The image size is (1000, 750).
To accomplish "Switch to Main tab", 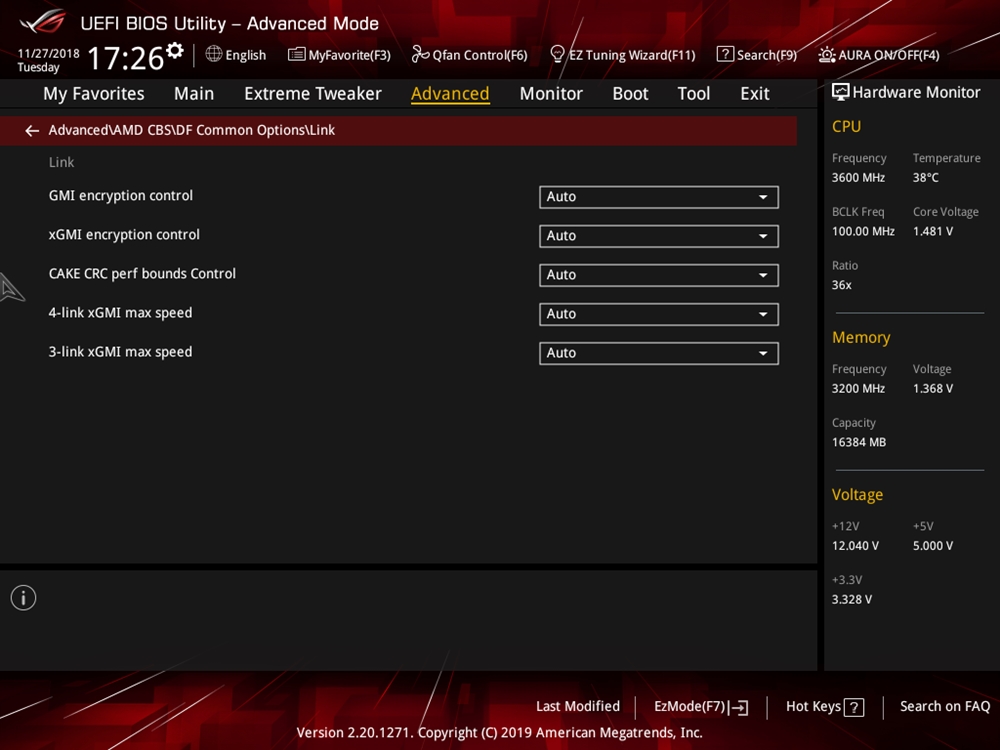I will coord(194,94).
